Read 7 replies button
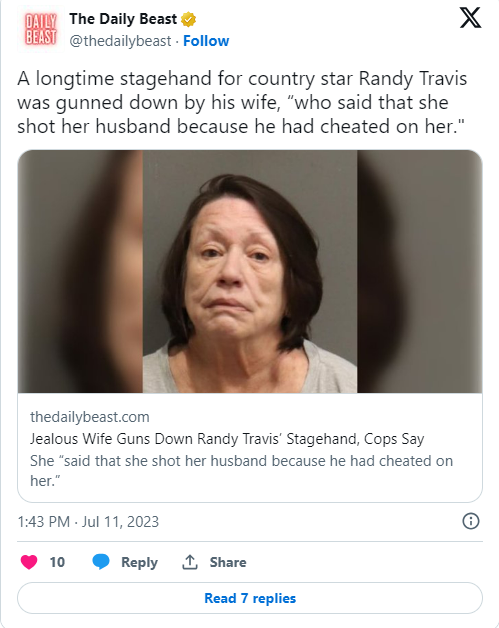Viewport: 499px width, 628px height. 250,598
